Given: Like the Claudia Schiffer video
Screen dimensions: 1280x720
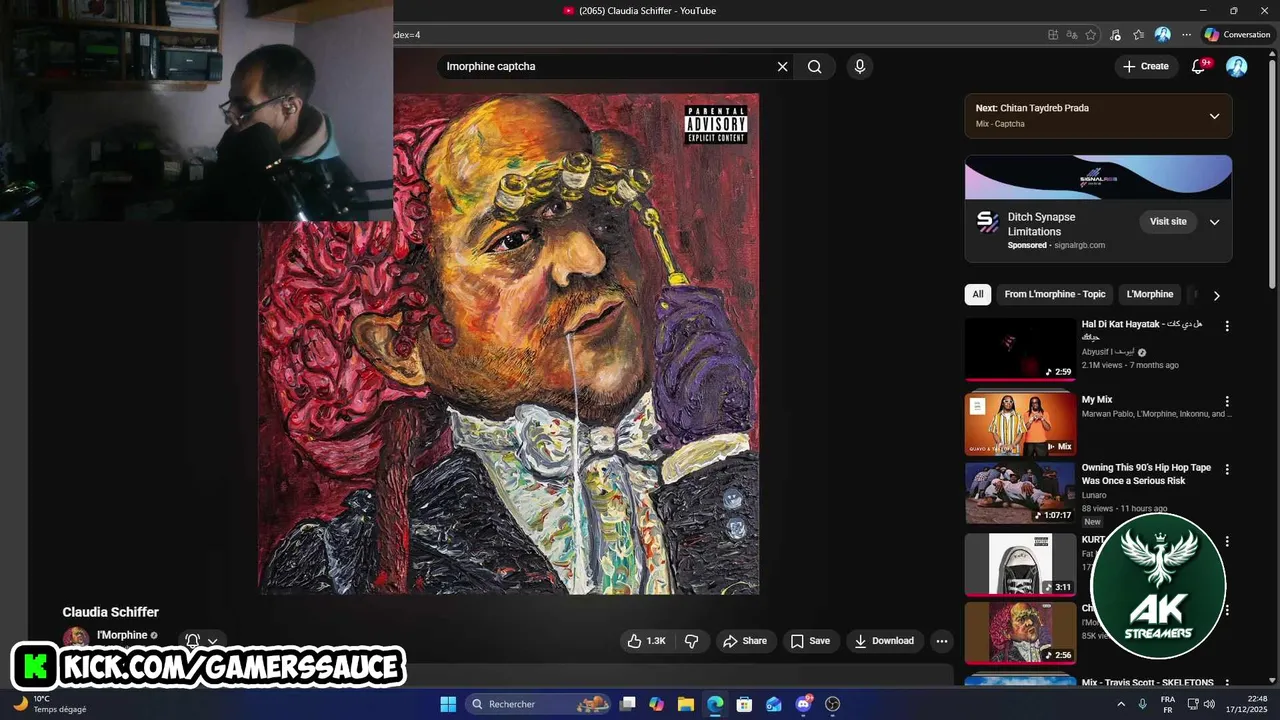Looking at the screenshot, I should [x=646, y=641].
